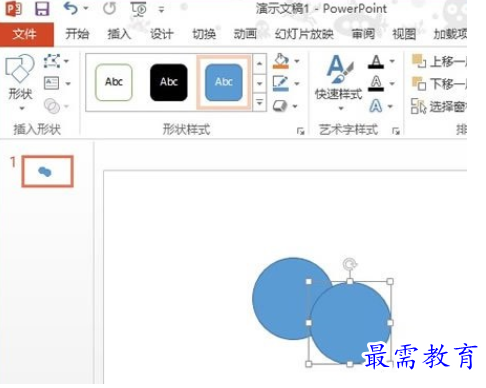Open Customize Quick Access Toolbar dropdown
486x388 pixels.
161,10
